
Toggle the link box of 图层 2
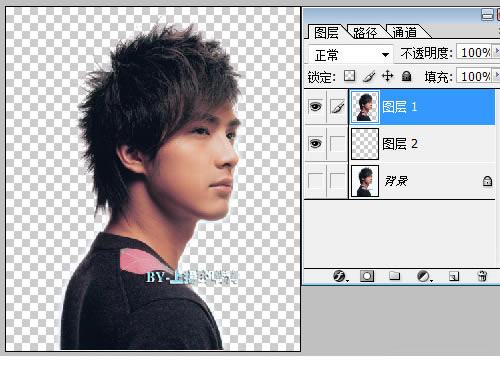(337, 144)
